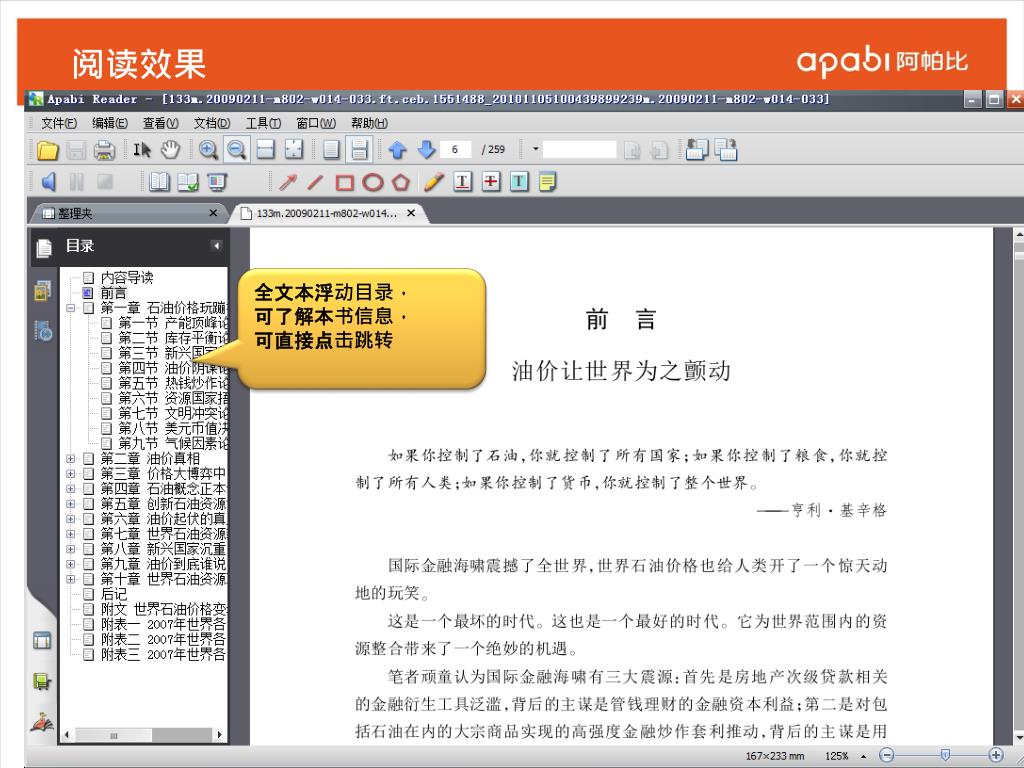
Task: Click the Zoom Out magnifier
Action: click(x=236, y=150)
